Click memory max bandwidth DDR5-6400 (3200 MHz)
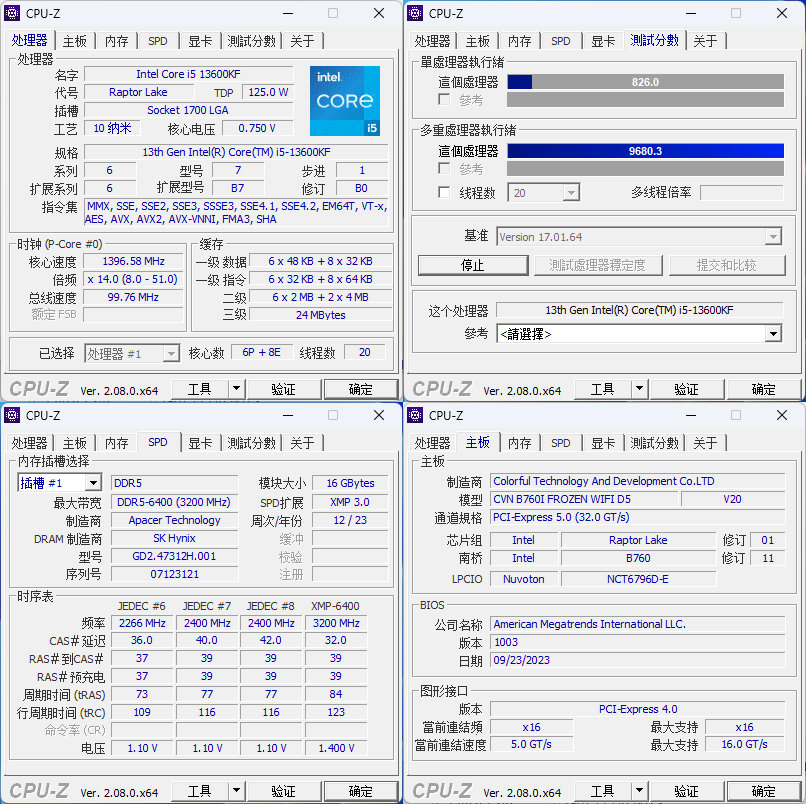806x804 pixels. pyautogui.click(x=174, y=502)
